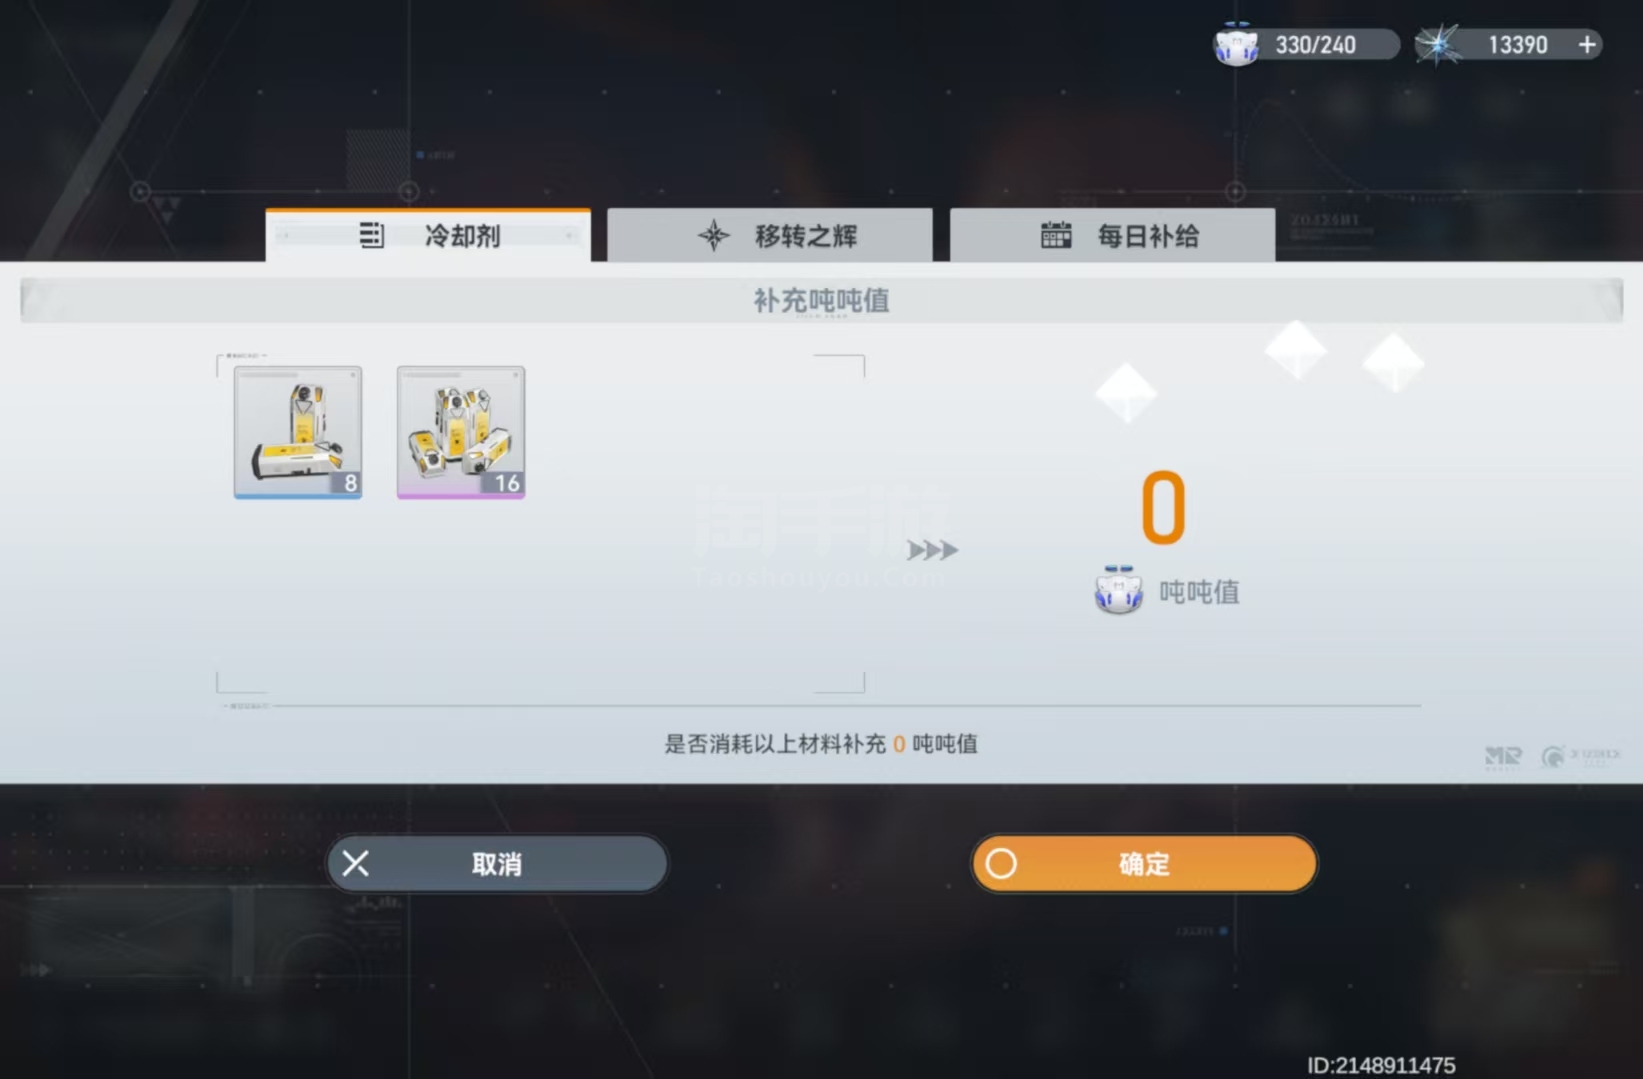Switch to the 移转之辉 tab
This screenshot has width=1643, height=1079.
click(770, 236)
